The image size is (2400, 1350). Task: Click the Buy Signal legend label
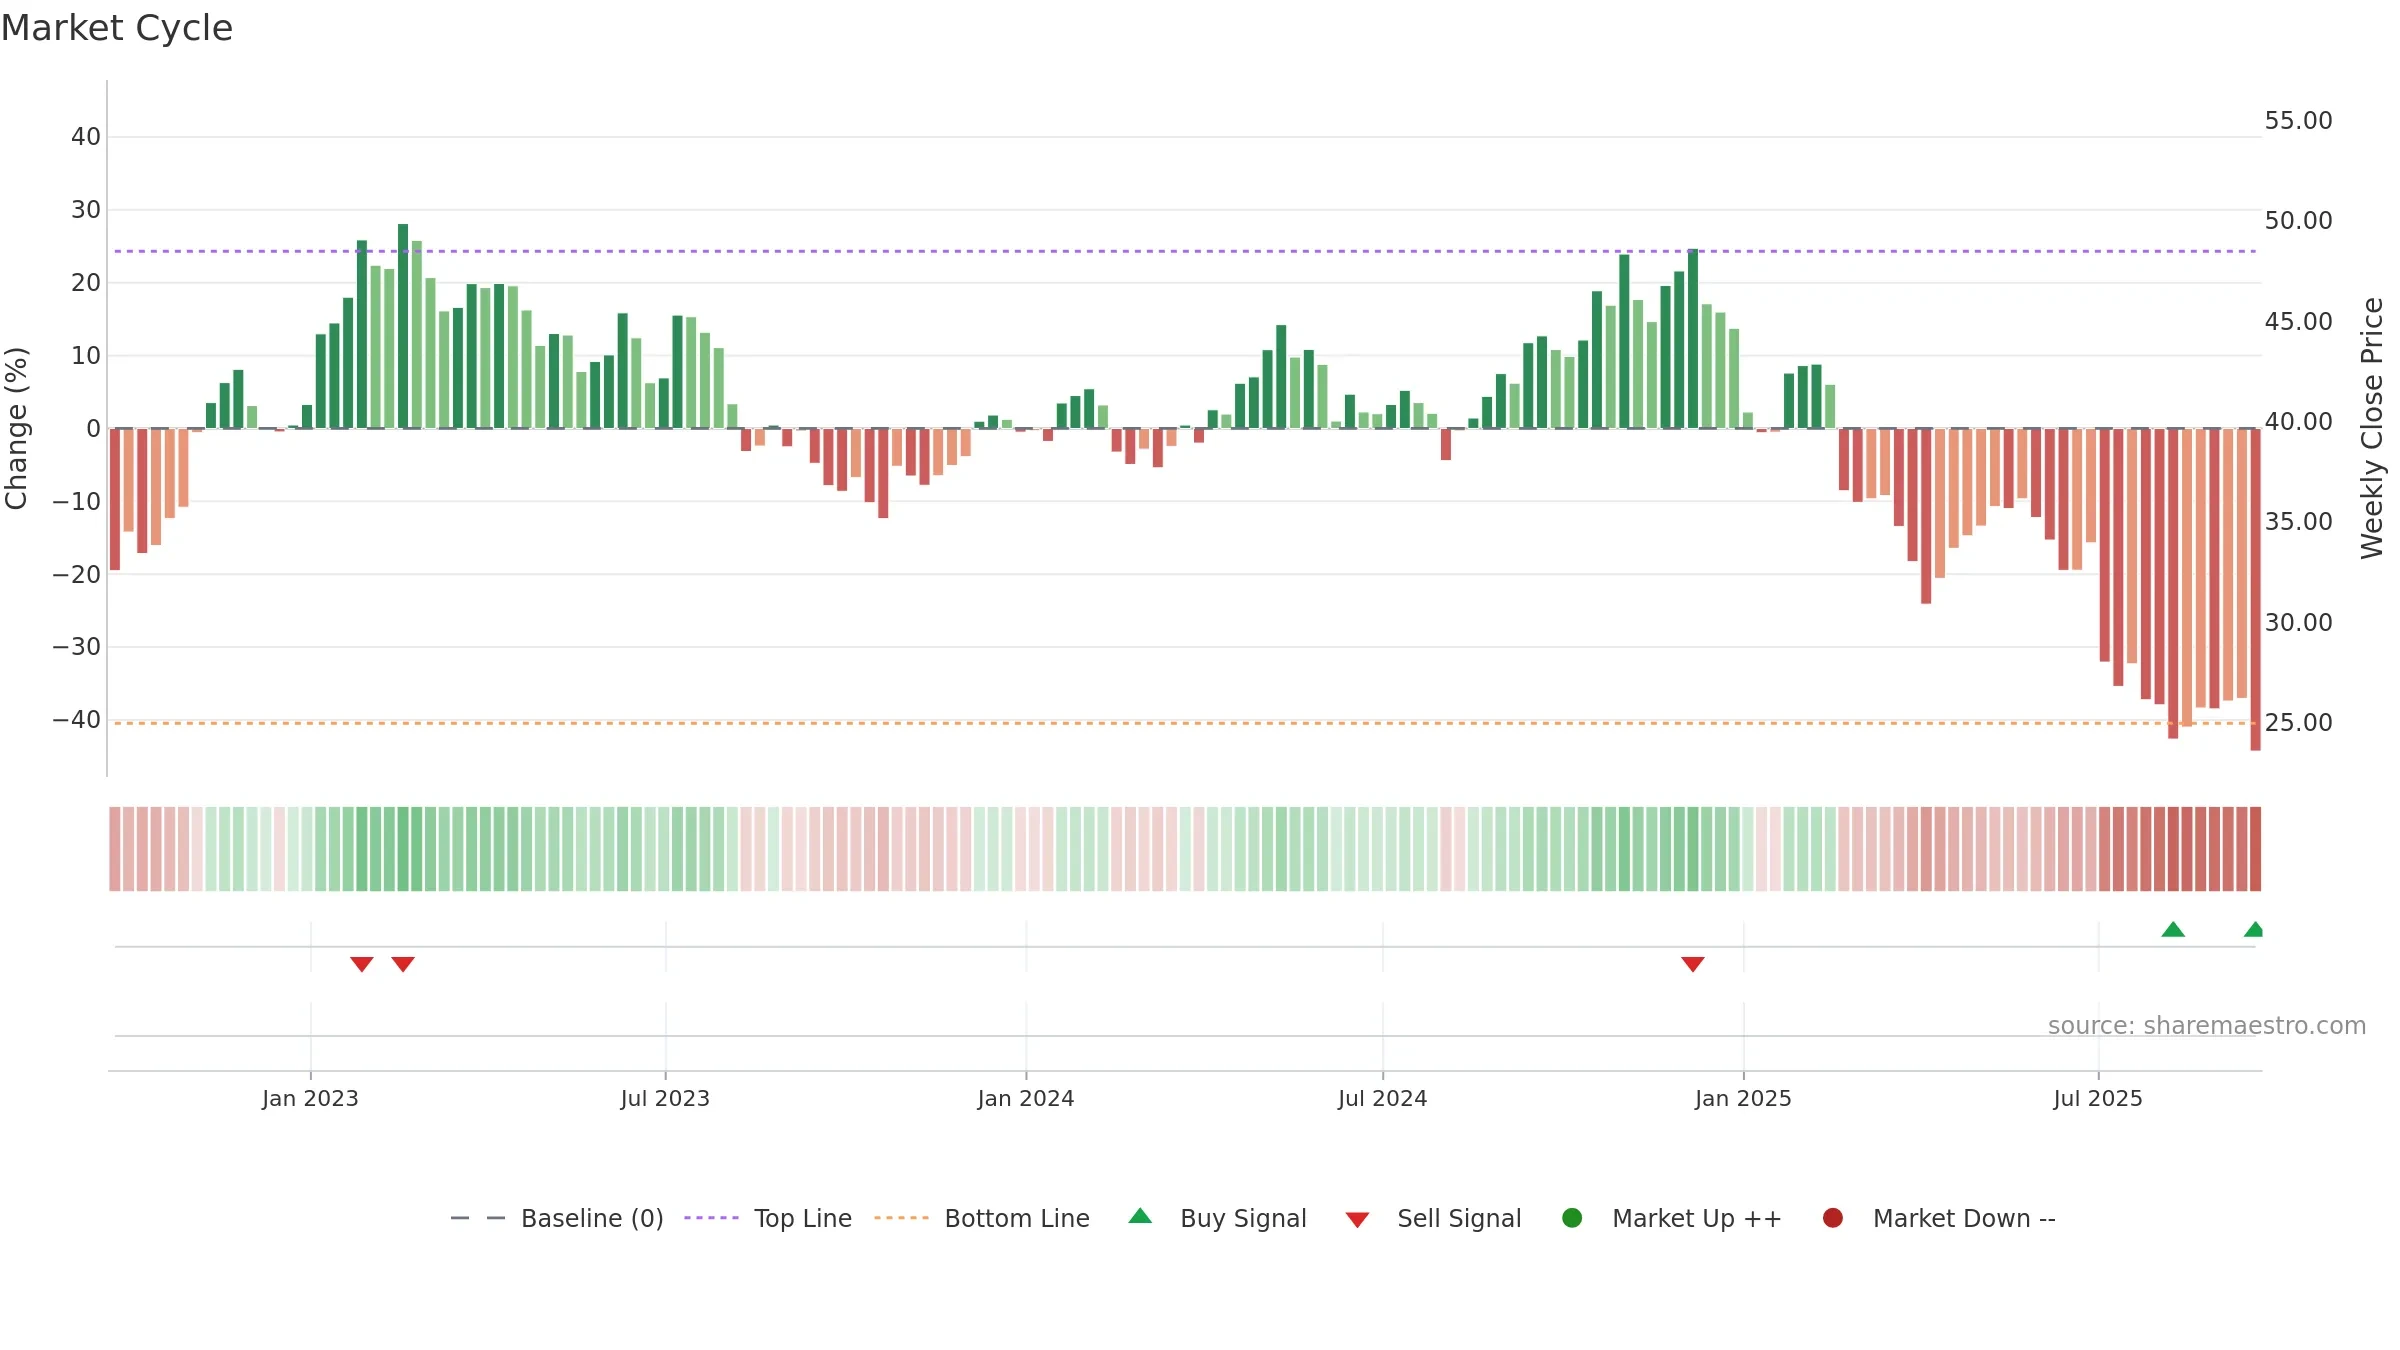tap(1243, 1219)
